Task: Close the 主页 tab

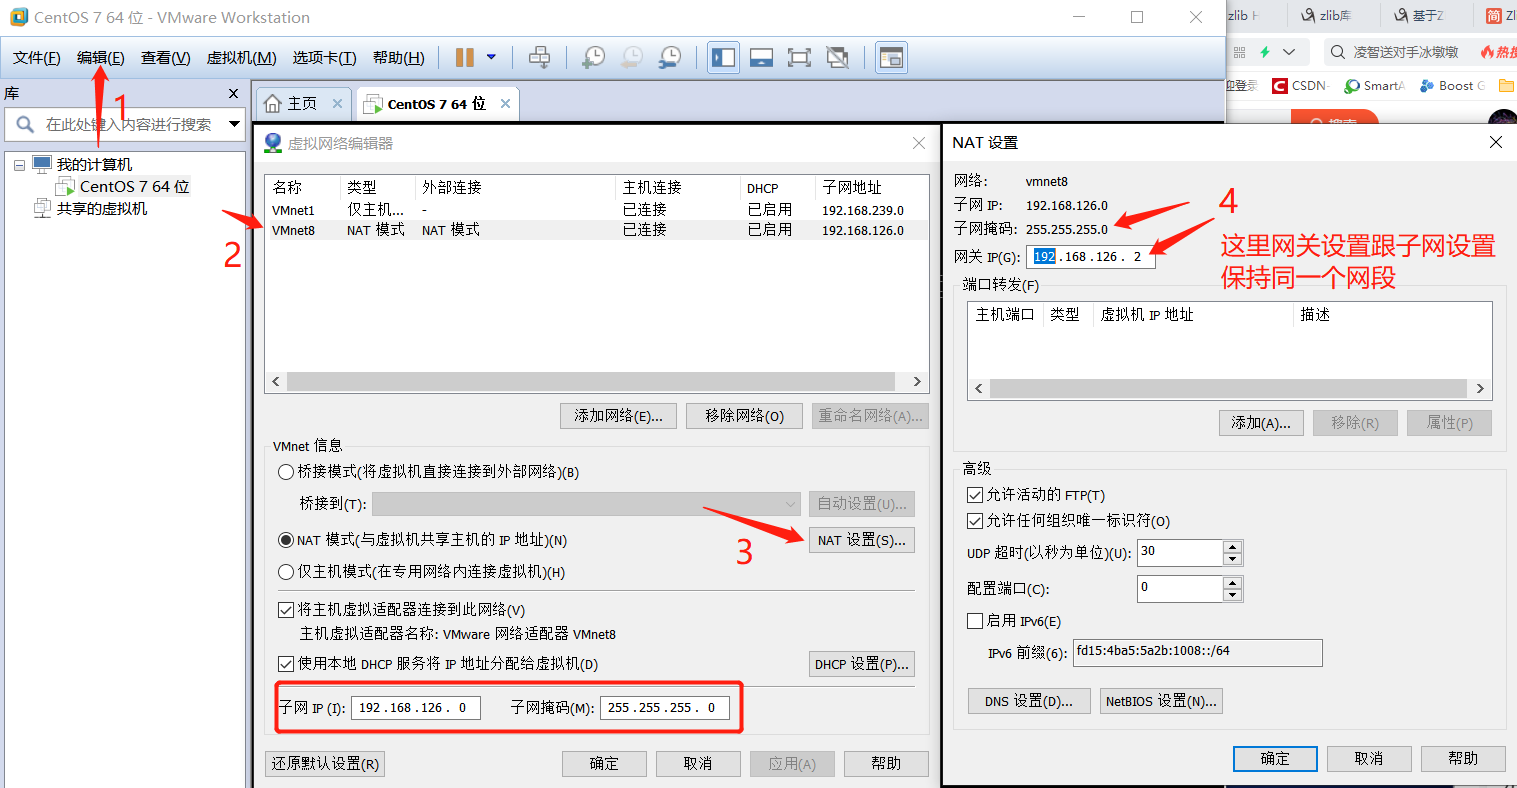Action: 337,103
